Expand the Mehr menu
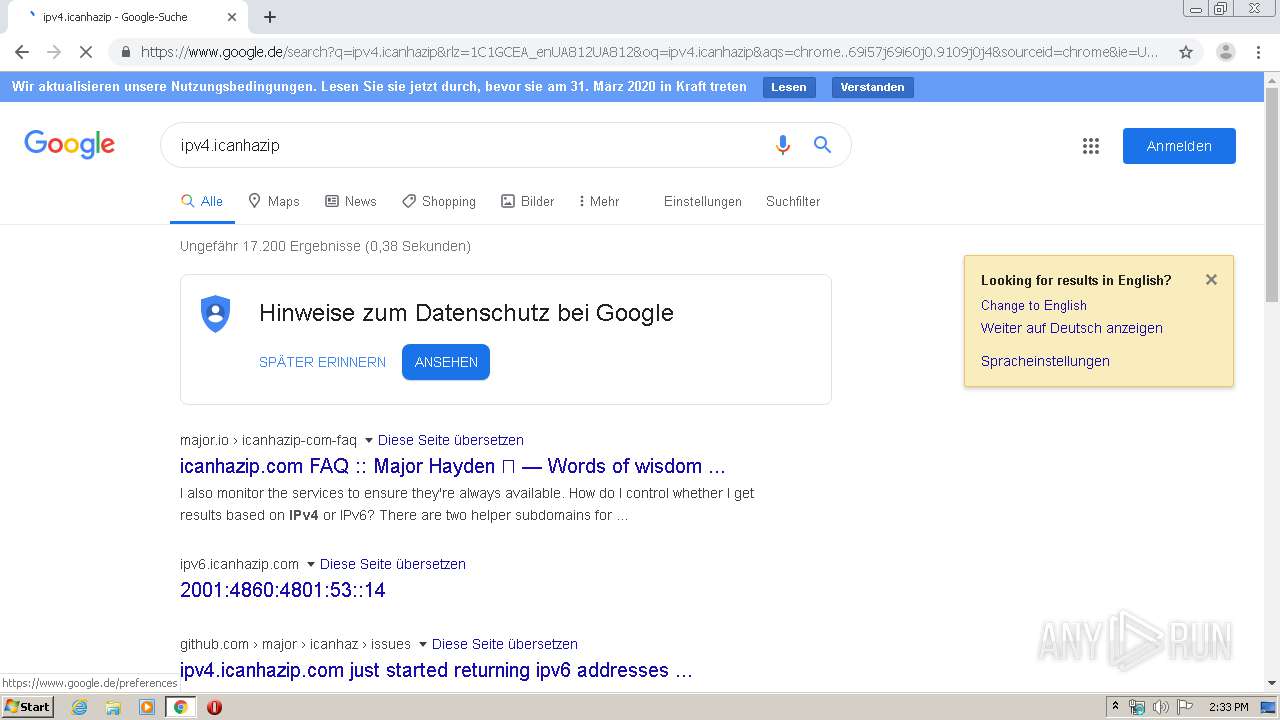Viewport: 1280px width, 720px height. (x=599, y=201)
